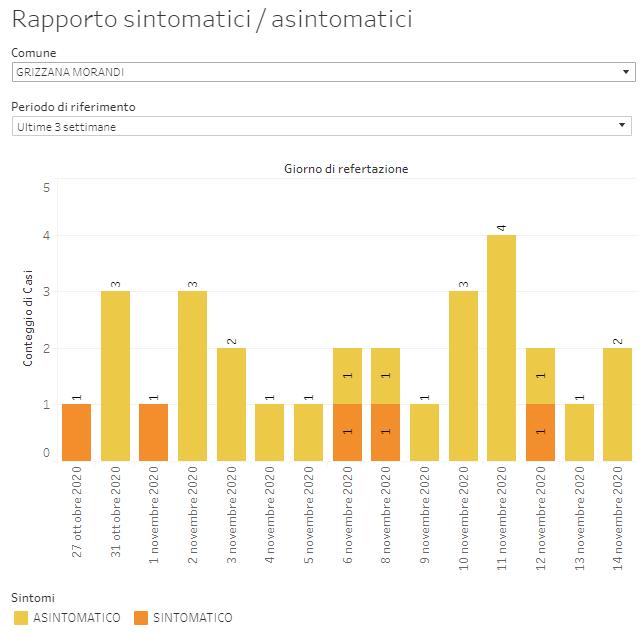Select the bar for 2 novembre 2020
This screenshot has height=635, width=640.
192,375
